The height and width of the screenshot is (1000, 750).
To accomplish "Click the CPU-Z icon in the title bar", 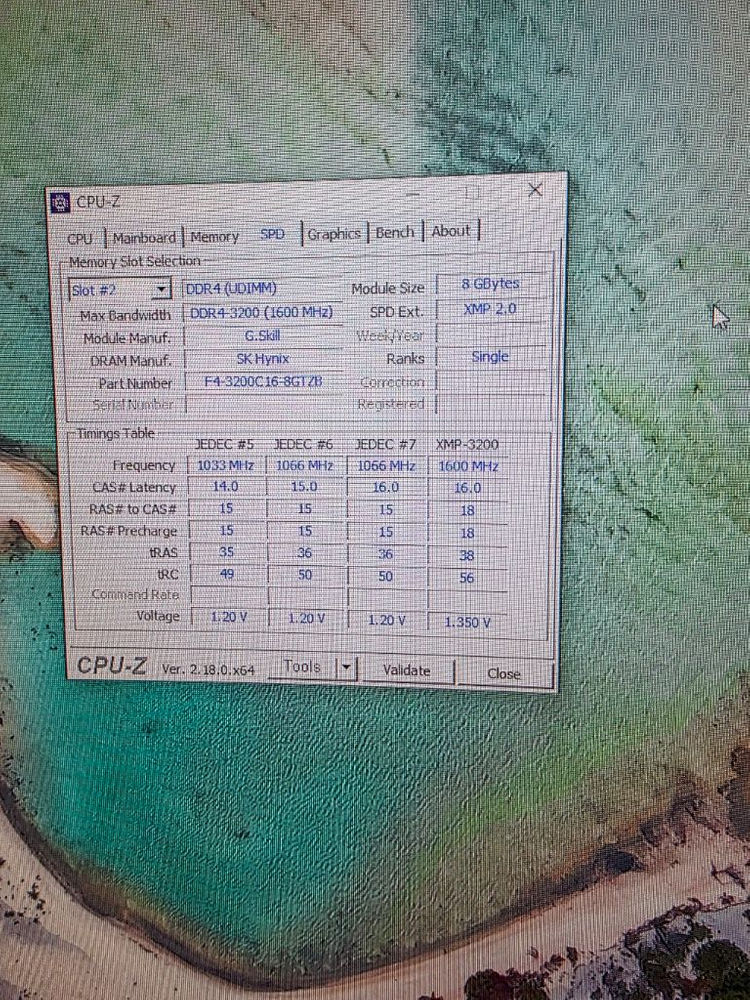I will (61, 203).
